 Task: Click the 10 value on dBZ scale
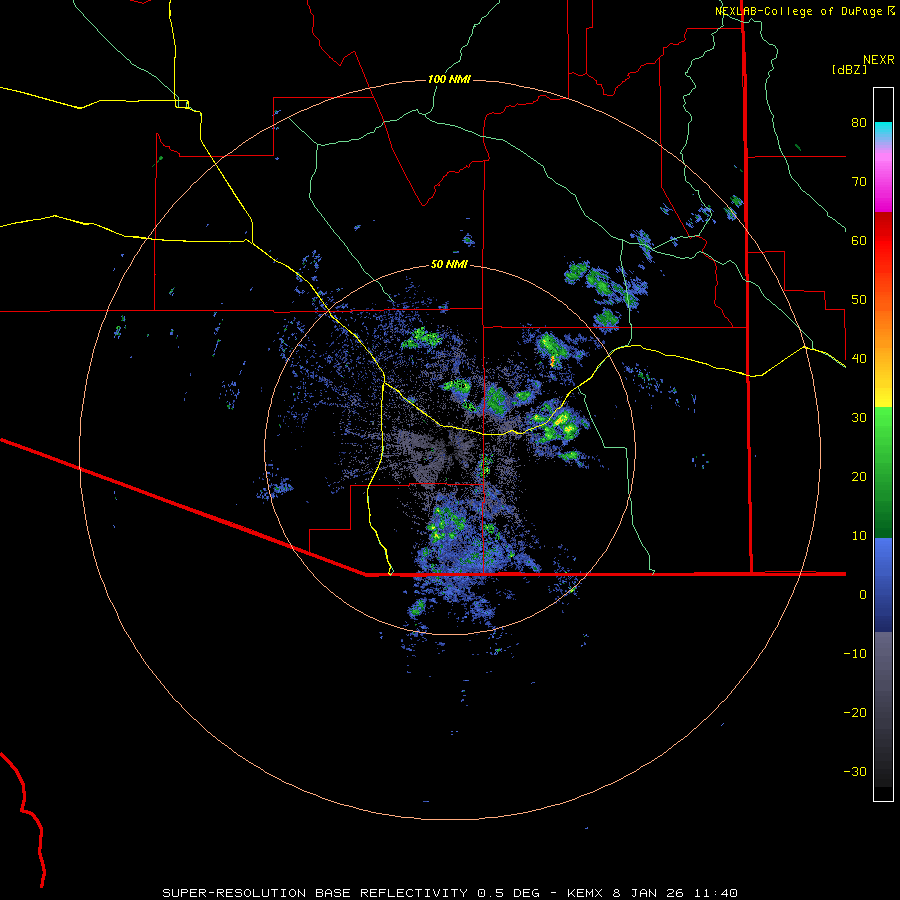tap(859, 536)
